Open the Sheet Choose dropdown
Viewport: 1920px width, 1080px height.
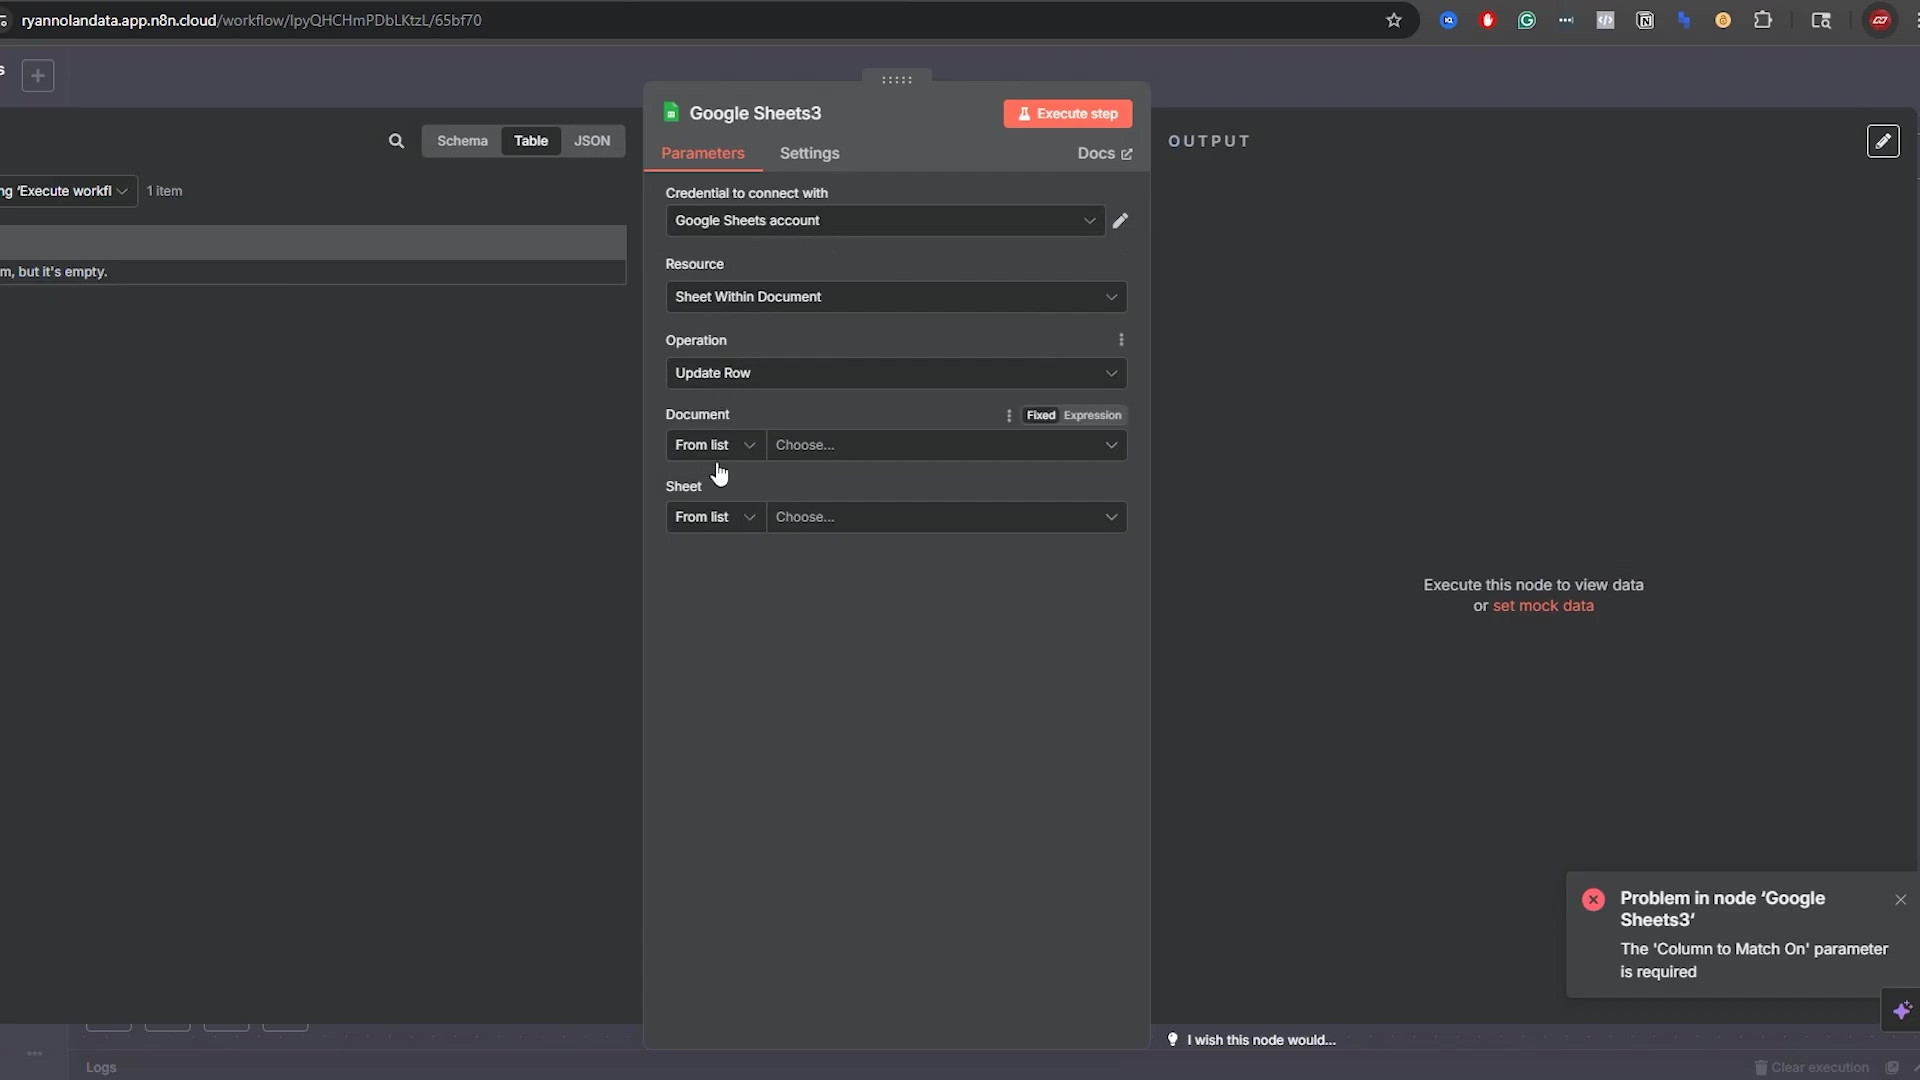945,517
